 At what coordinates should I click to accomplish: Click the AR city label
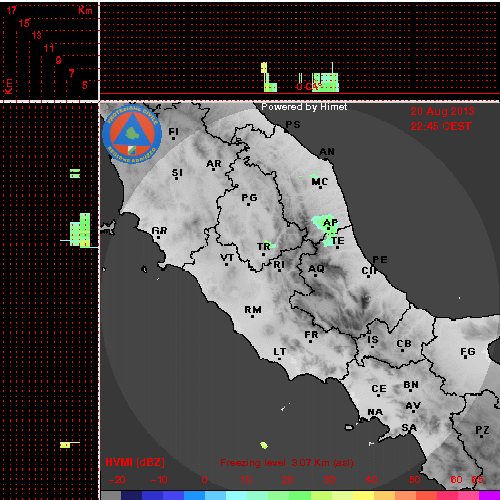pos(213,164)
